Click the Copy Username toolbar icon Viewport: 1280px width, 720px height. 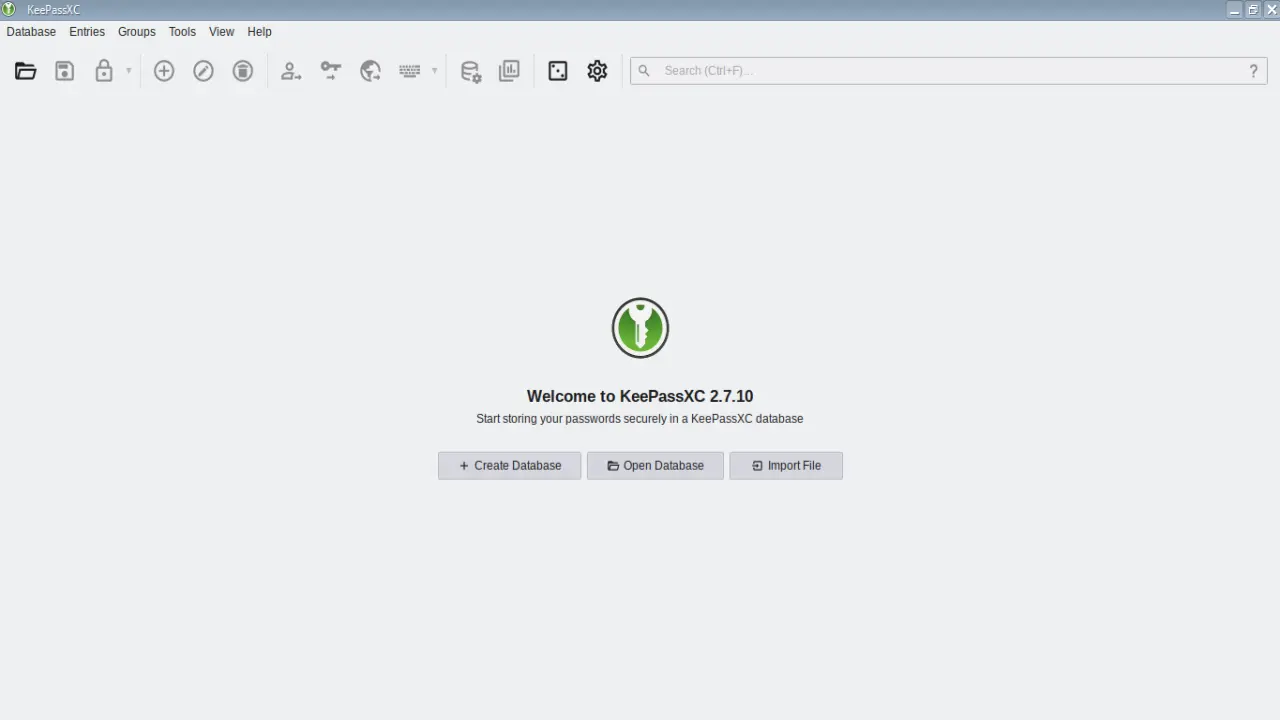coord(291,71)
